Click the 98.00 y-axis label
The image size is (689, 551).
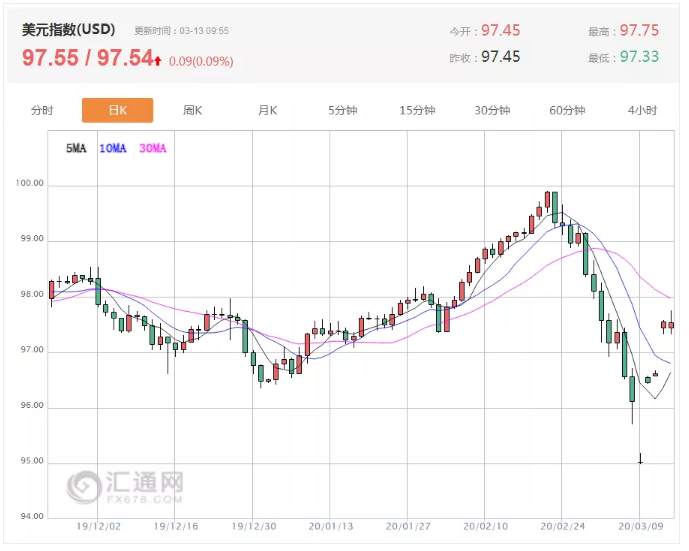[32, 294]
